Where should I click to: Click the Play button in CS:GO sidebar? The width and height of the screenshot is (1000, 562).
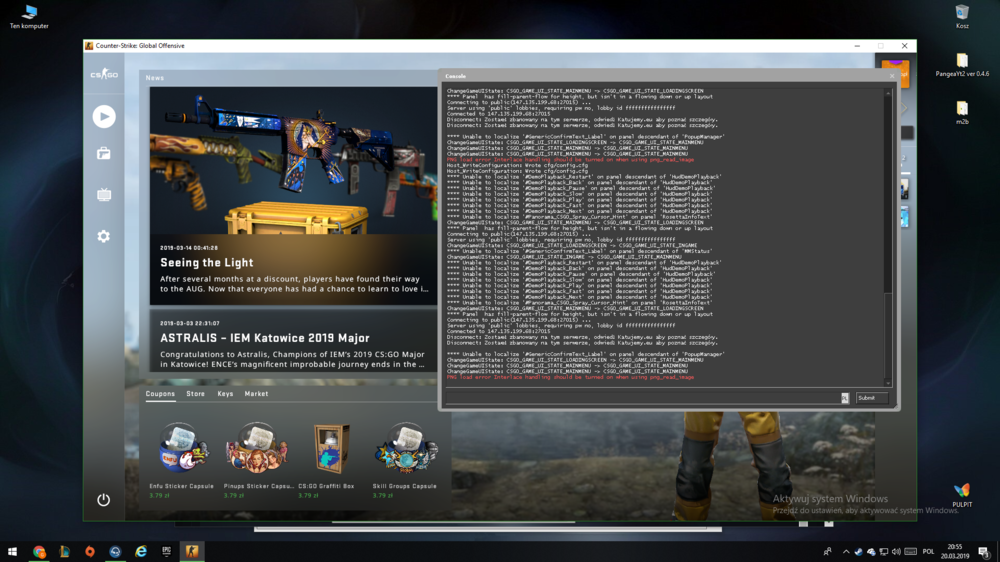[104, 117]
